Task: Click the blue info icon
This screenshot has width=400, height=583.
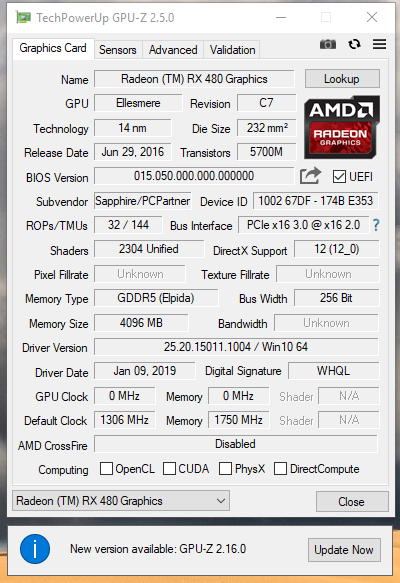Action: click(35, 549)
